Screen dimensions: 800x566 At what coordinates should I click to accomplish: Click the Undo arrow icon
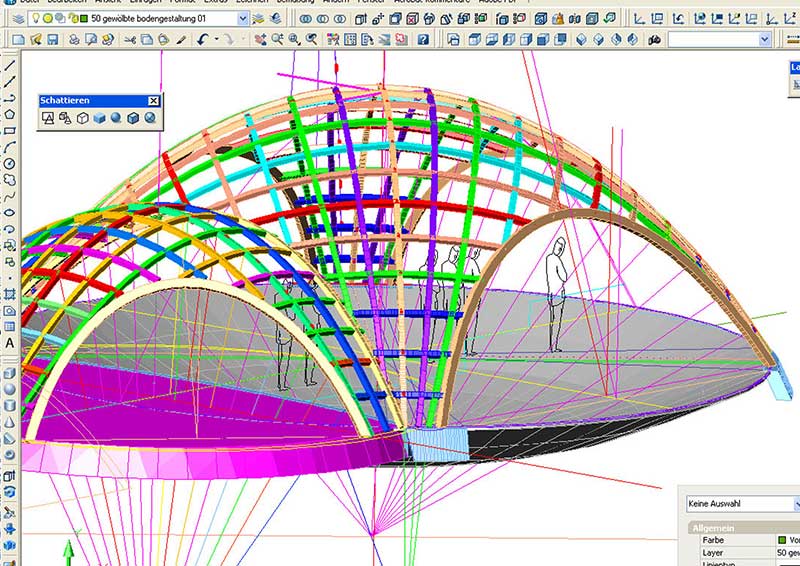click(204, 39)
